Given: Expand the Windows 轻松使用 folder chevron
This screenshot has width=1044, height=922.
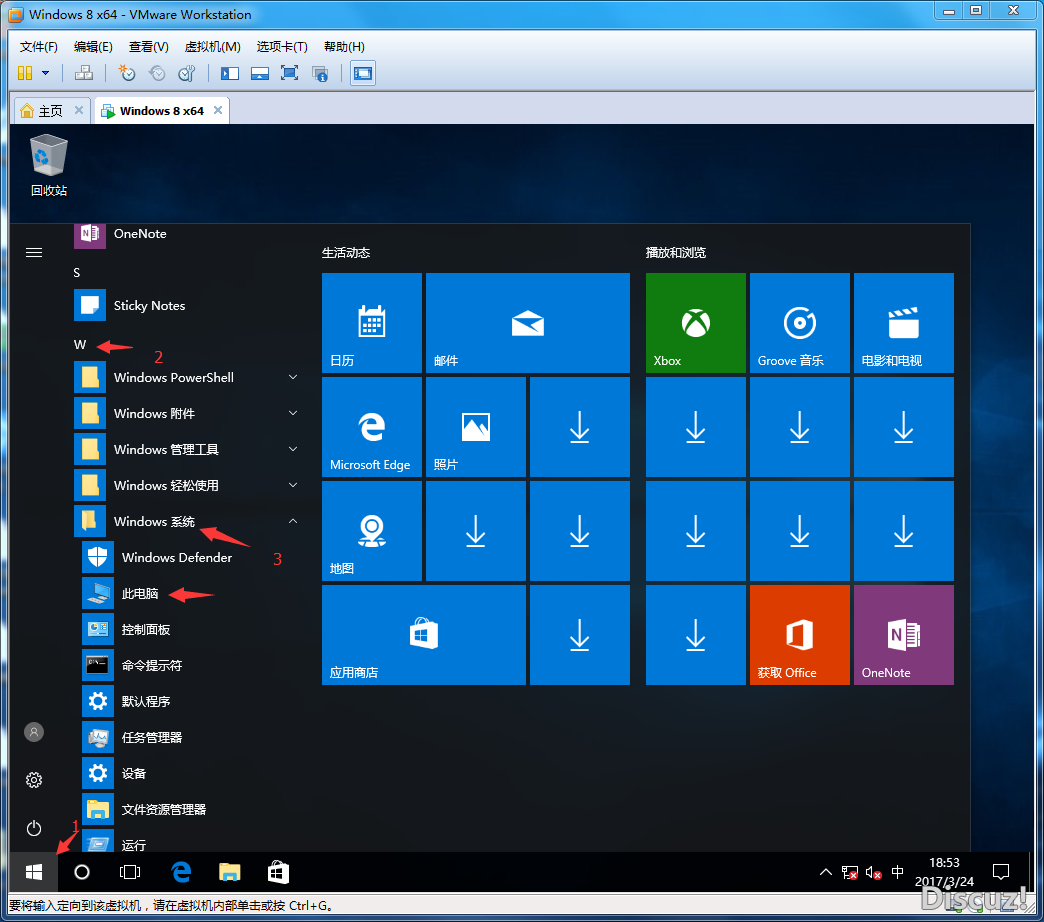Looking at the screenshot, I should (x=293, y=485).
